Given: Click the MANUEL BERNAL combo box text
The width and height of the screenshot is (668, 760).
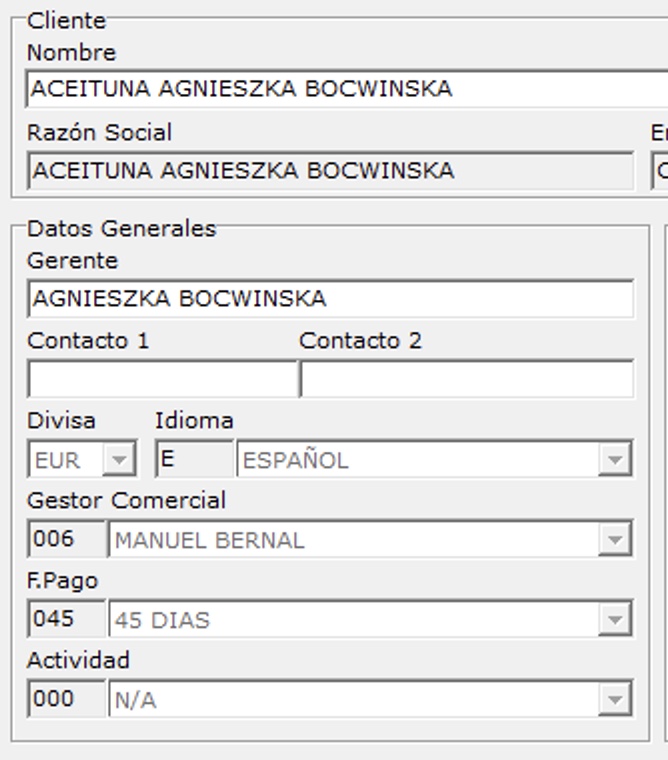Looking at the screenshot, I should 350,541.
